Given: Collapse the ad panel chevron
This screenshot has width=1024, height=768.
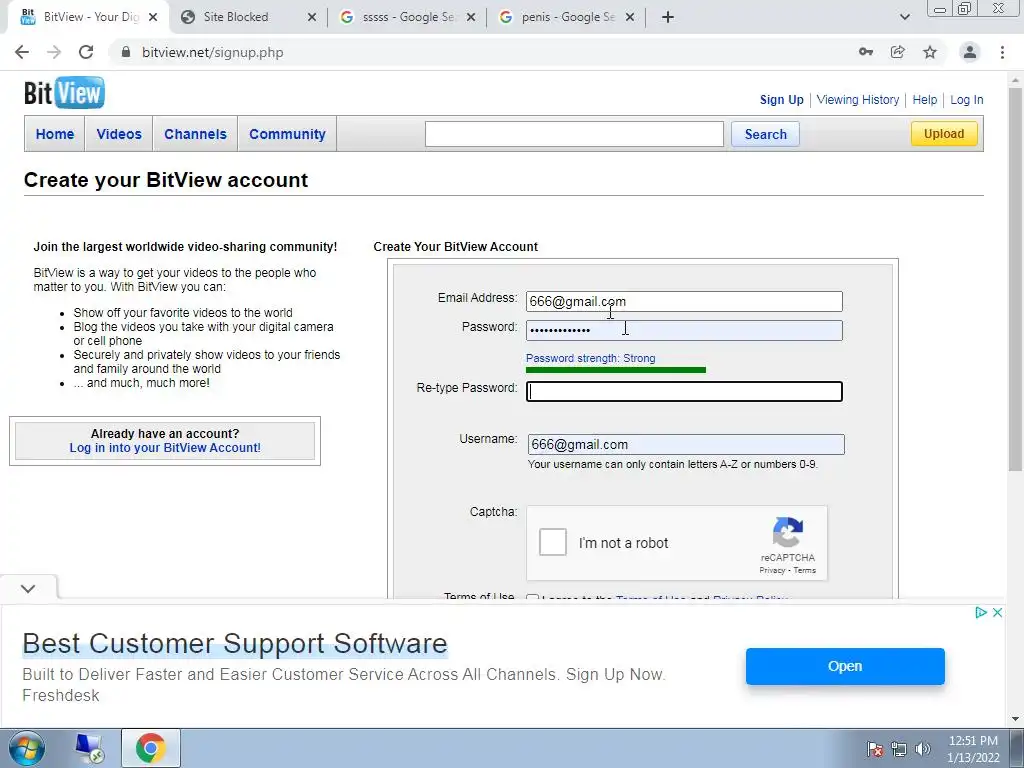Looking at the screenshot, I should coord(28,588).
